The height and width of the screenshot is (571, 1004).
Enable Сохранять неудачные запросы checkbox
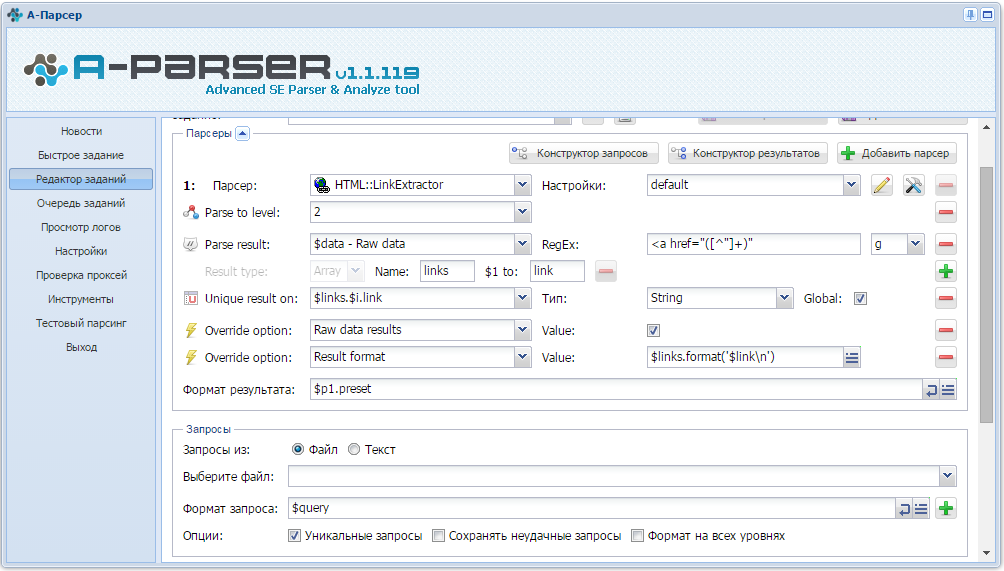[439, 536]
